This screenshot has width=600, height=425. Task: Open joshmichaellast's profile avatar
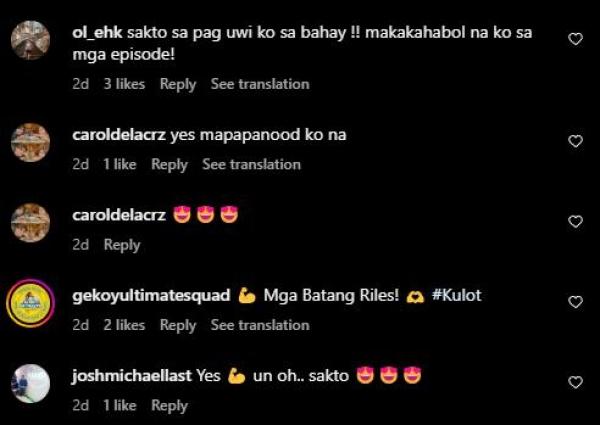pyautogui.click(x=31, y=383)
